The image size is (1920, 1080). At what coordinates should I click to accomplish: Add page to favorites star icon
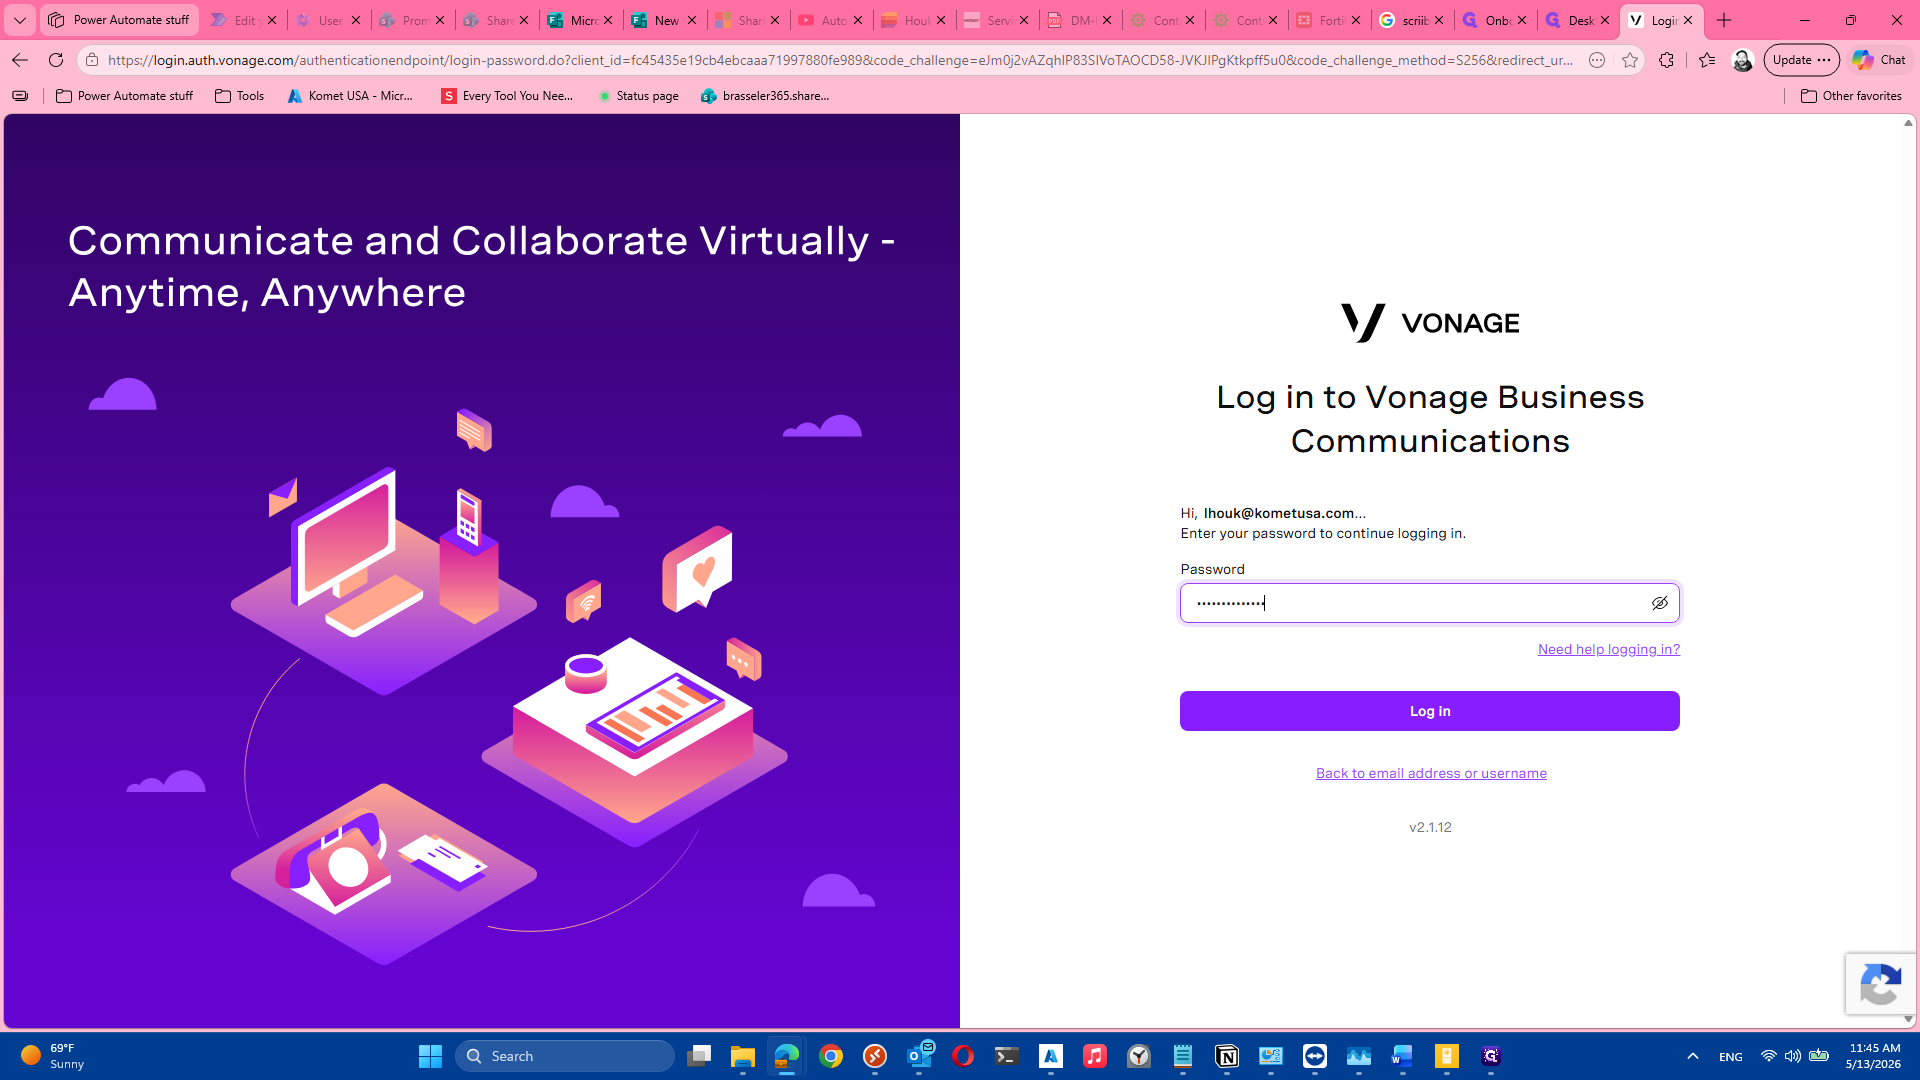pyautogui.click(x=1630, y=60)
